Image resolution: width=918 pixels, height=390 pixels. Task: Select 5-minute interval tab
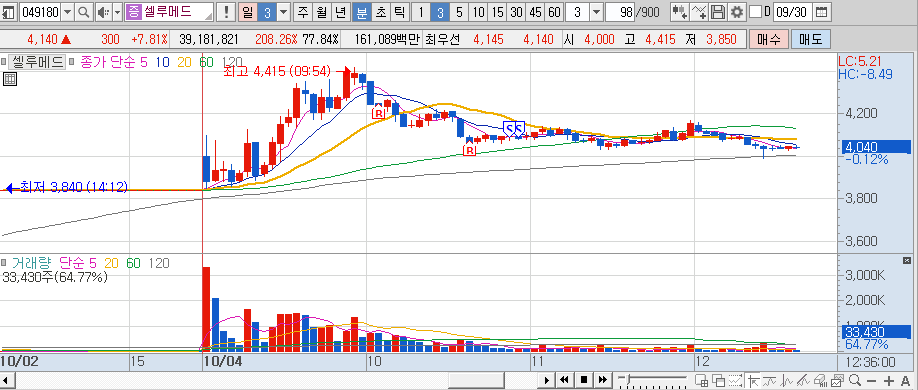[458, 11]
